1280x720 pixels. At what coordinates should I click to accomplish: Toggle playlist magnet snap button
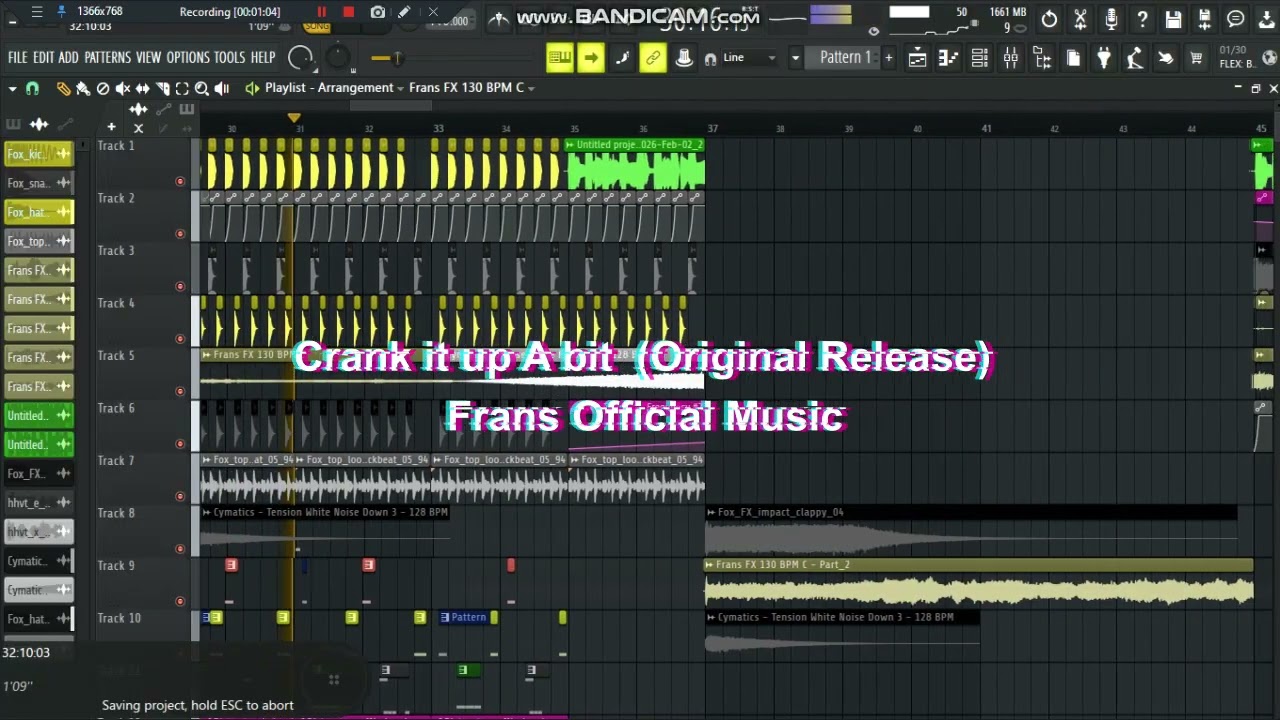click(32, 88)
